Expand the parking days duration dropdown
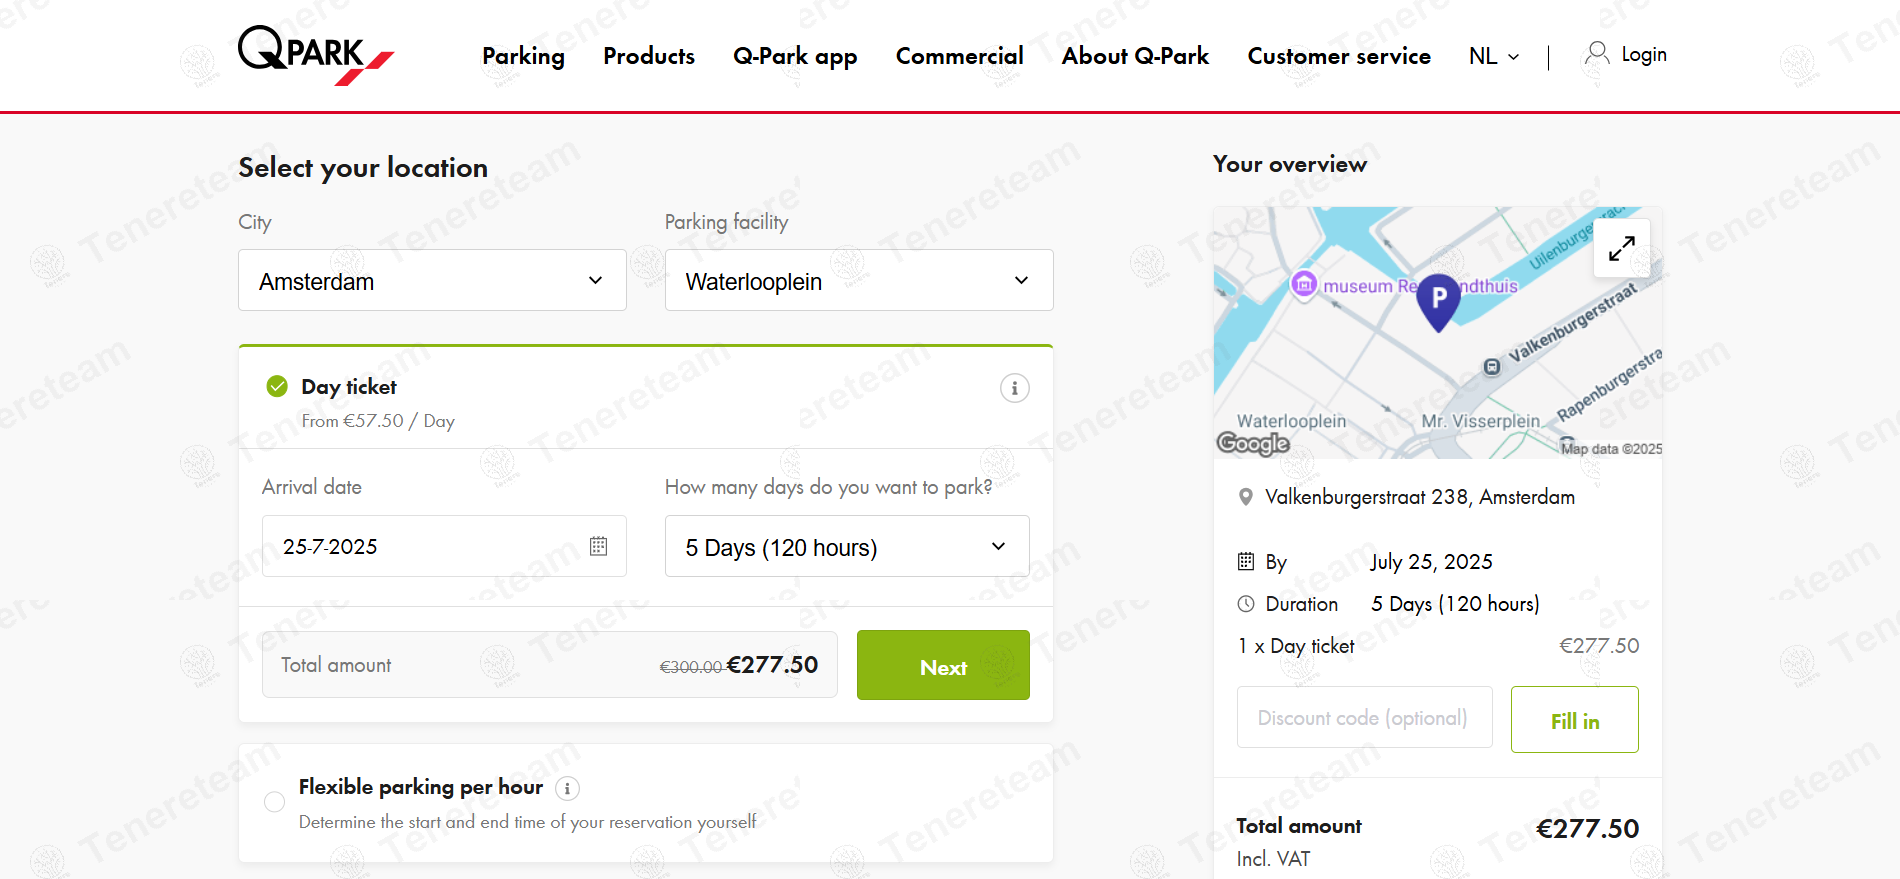 pos(846,547)
